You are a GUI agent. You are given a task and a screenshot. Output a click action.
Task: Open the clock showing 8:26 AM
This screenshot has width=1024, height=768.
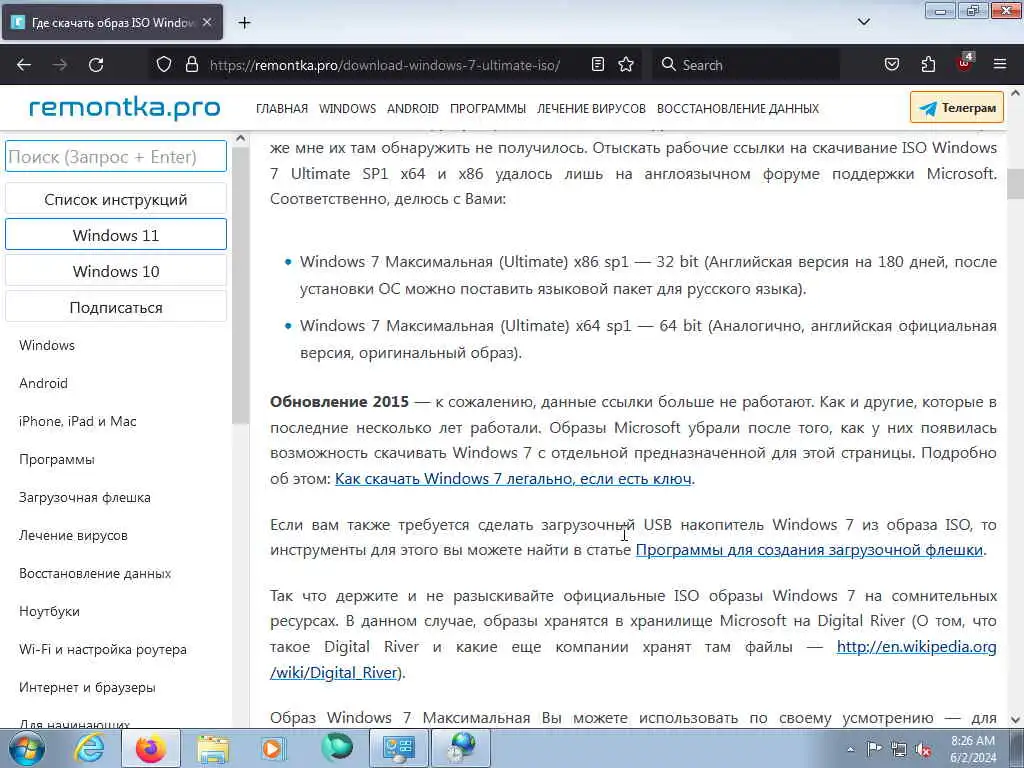point(973,749)
